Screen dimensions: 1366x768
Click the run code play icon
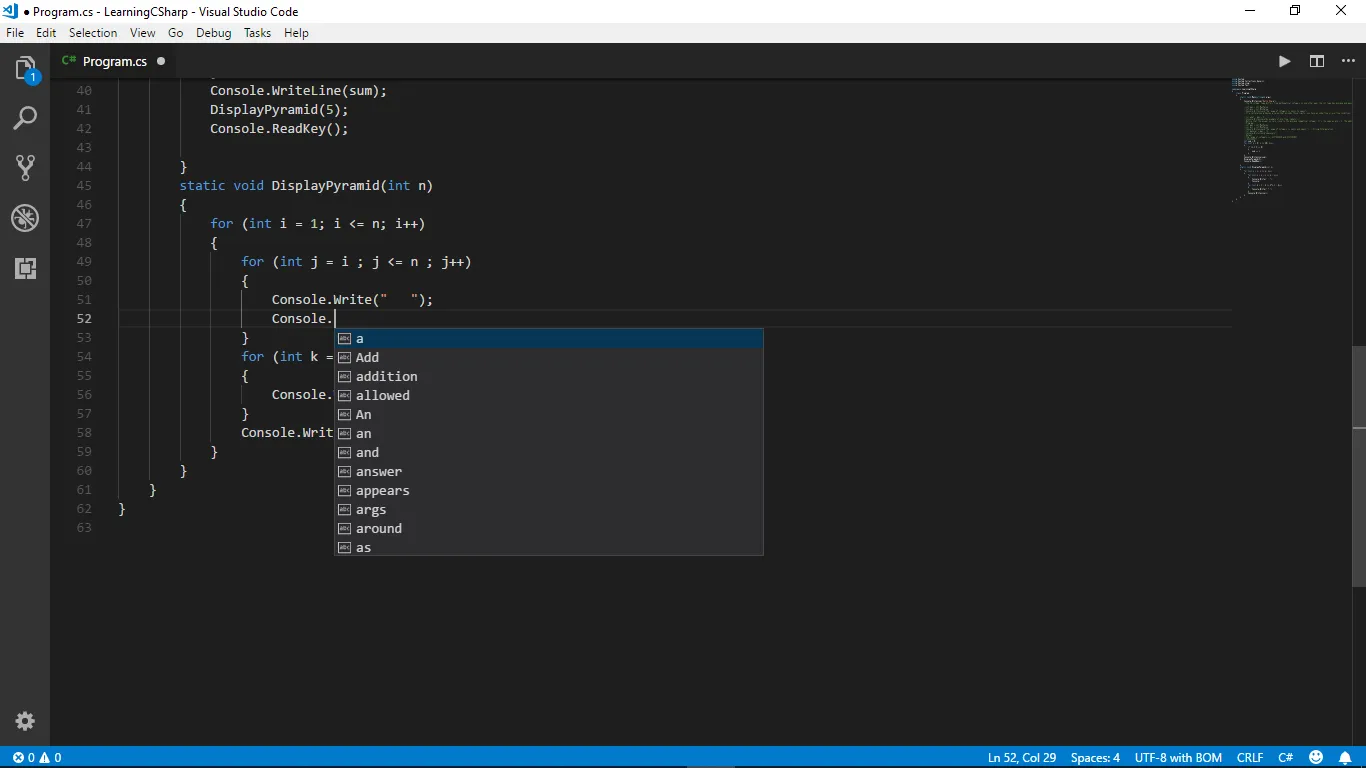[1285, 61]
